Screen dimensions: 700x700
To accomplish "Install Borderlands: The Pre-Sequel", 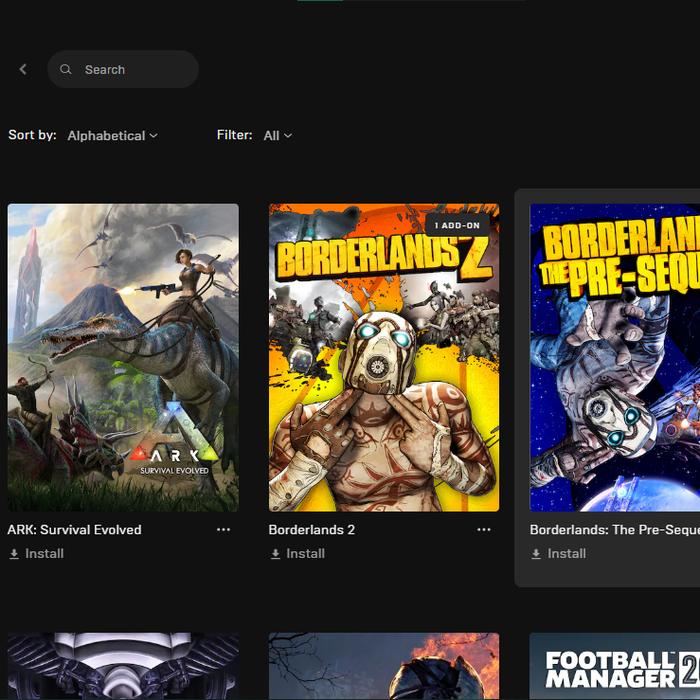I will [558, 554].
